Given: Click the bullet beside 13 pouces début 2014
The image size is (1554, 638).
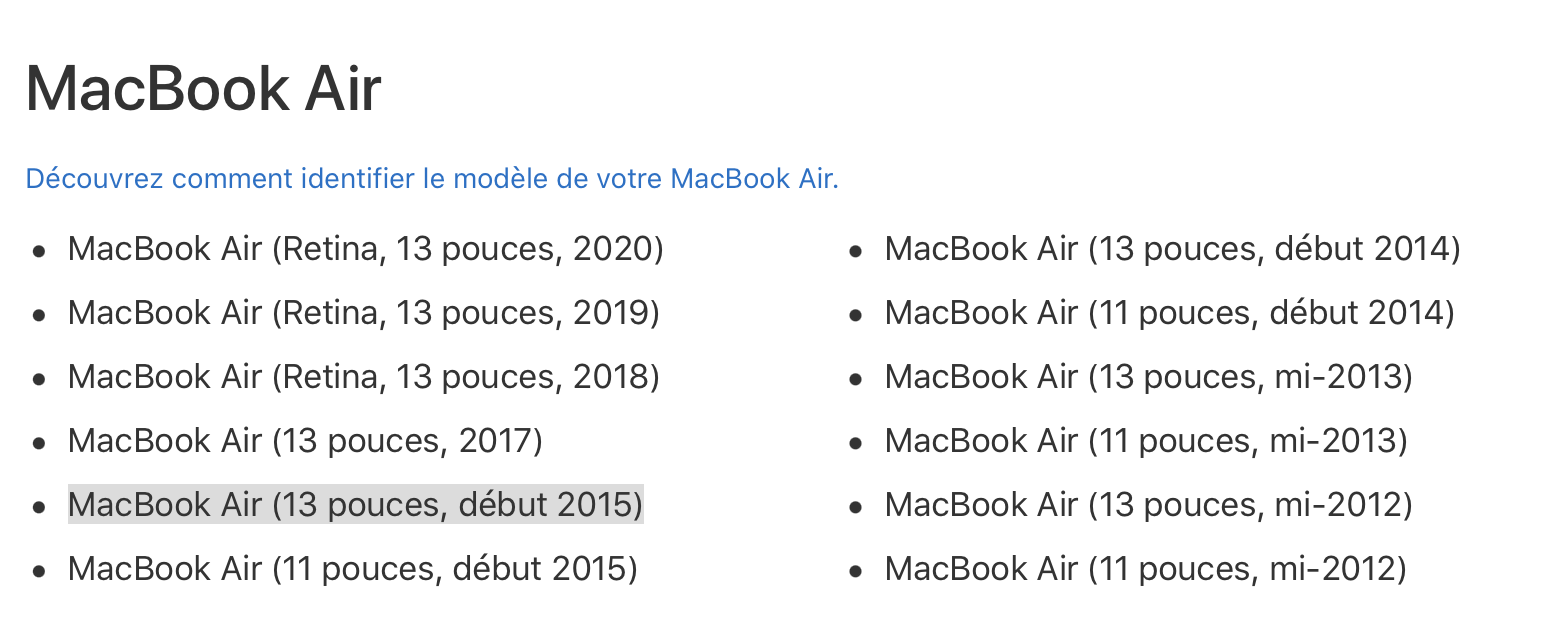Looking at the screenshot, I should click(x=856, y=251).
